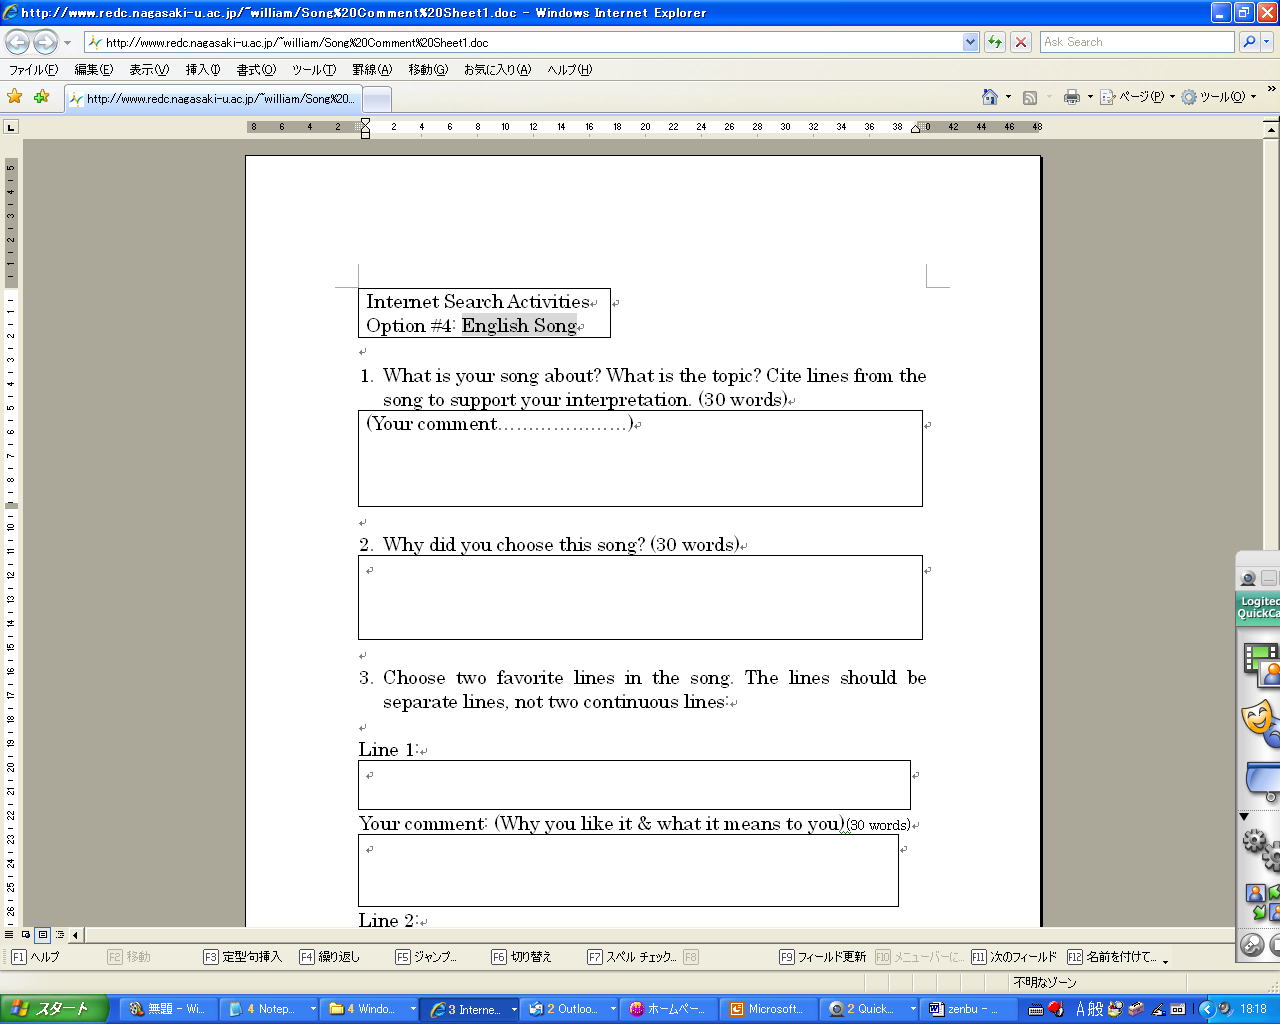Switch to print layout view button
The image size is (1280, 1024).
coord(42,935)
